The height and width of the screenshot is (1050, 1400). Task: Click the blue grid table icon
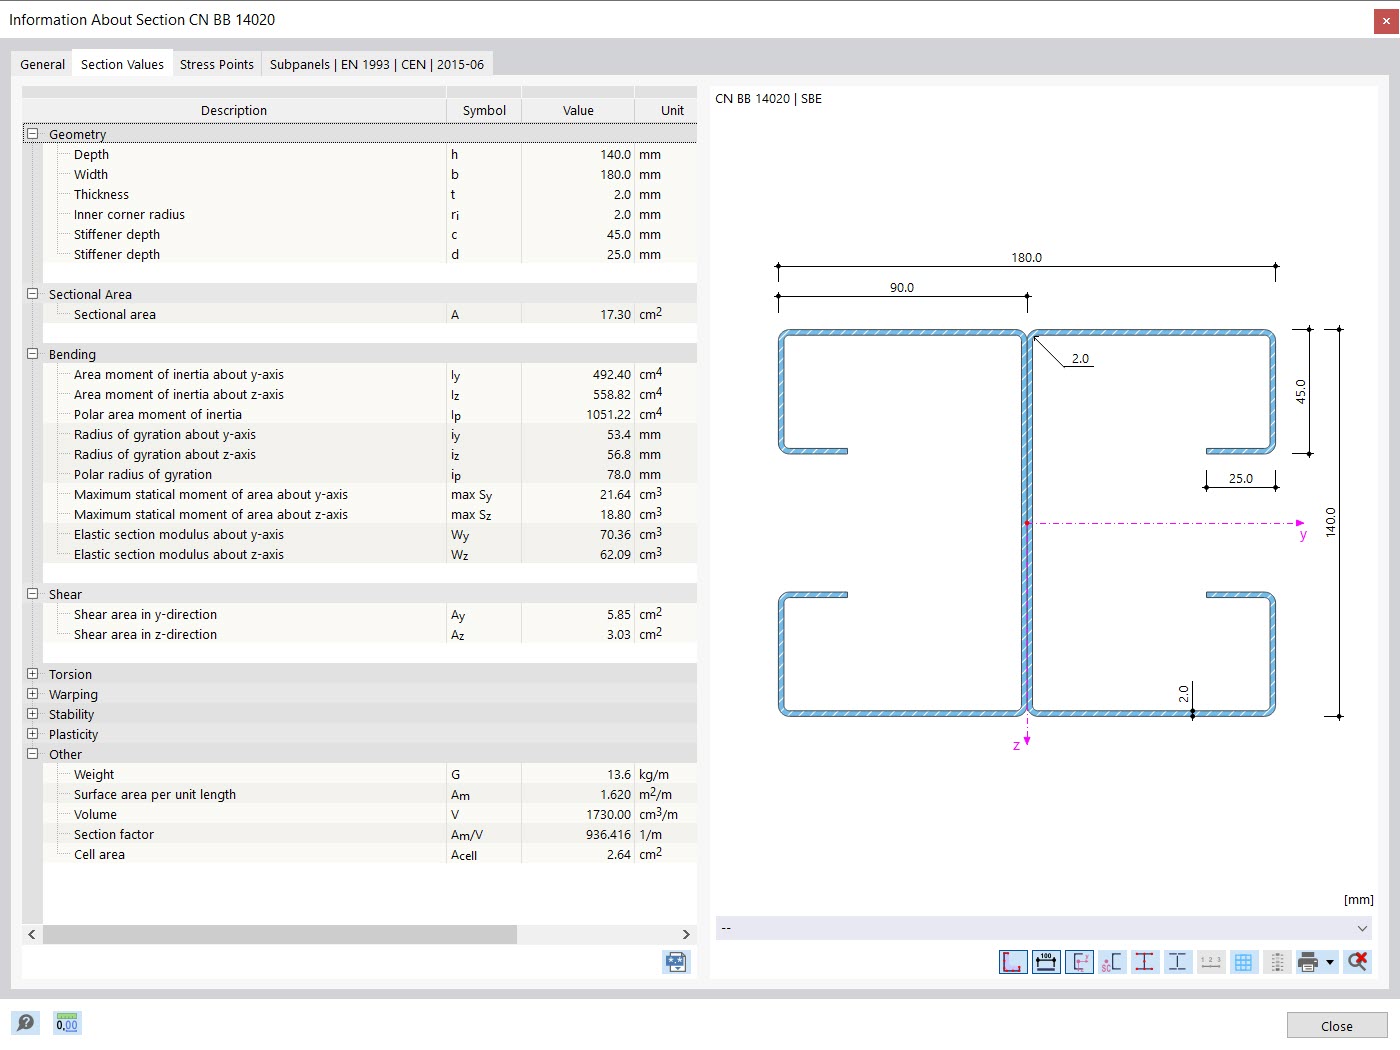click(1243, 962)
